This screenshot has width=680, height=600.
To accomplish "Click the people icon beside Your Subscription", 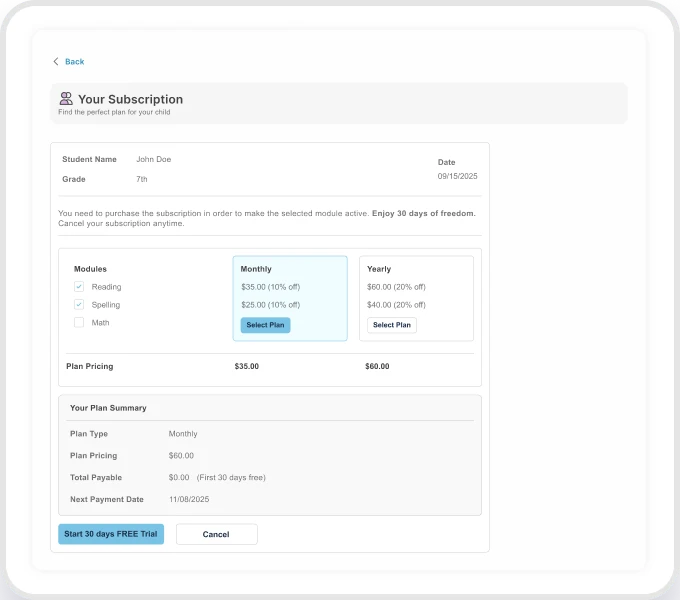I will tap(66, 99).
